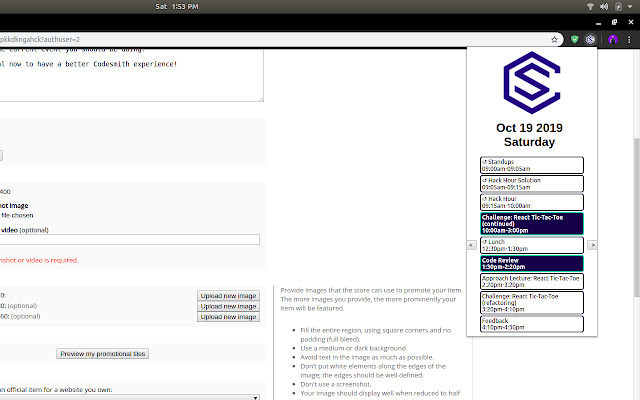Open the clock showing Sat 1:53 PM

177,7
